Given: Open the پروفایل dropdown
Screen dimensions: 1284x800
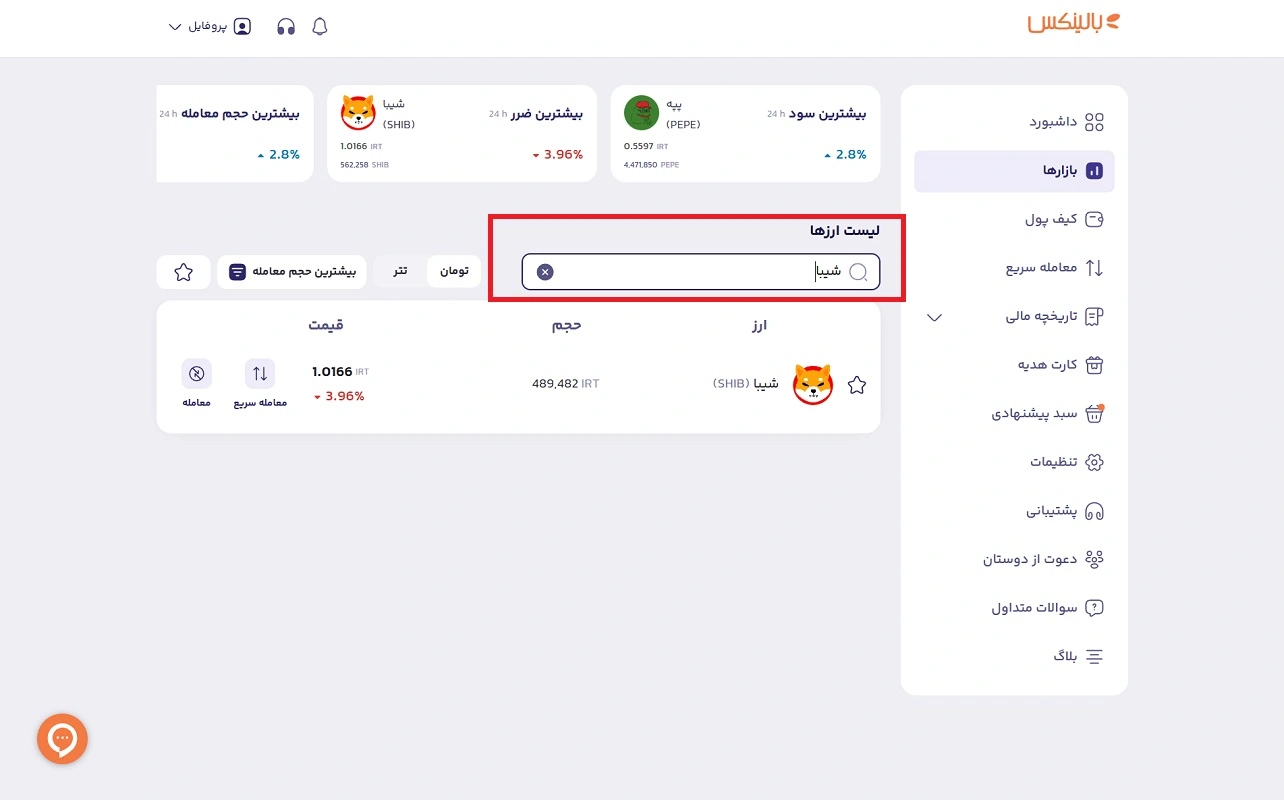Looking at the screenshot, I should (x=209, y=27).
